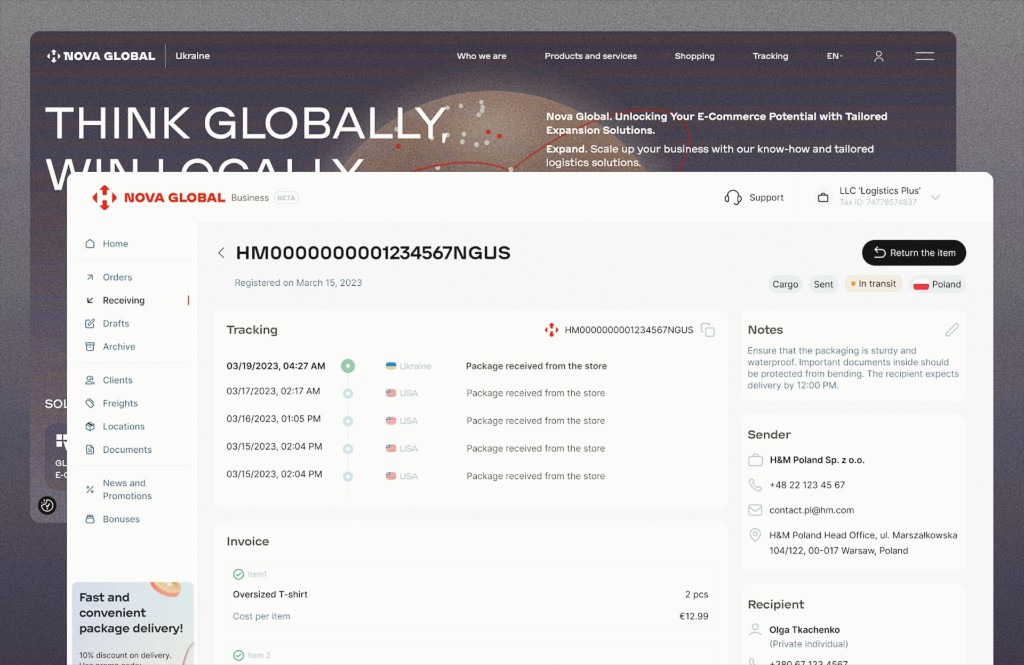Image resolution: width=1024 pixels, height=665 pixels.
Task: Click Who we are in background website
Action: pyautogui.click(x=481, y=56)
